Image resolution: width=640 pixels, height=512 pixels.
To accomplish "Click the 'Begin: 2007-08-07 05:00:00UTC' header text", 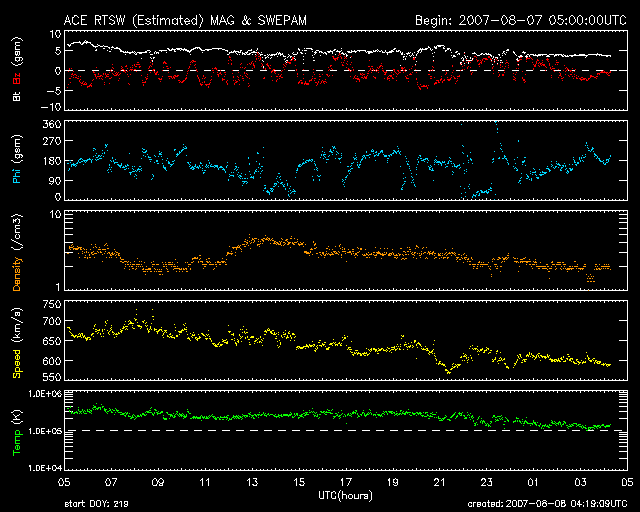I will click(x=521, y=20).
